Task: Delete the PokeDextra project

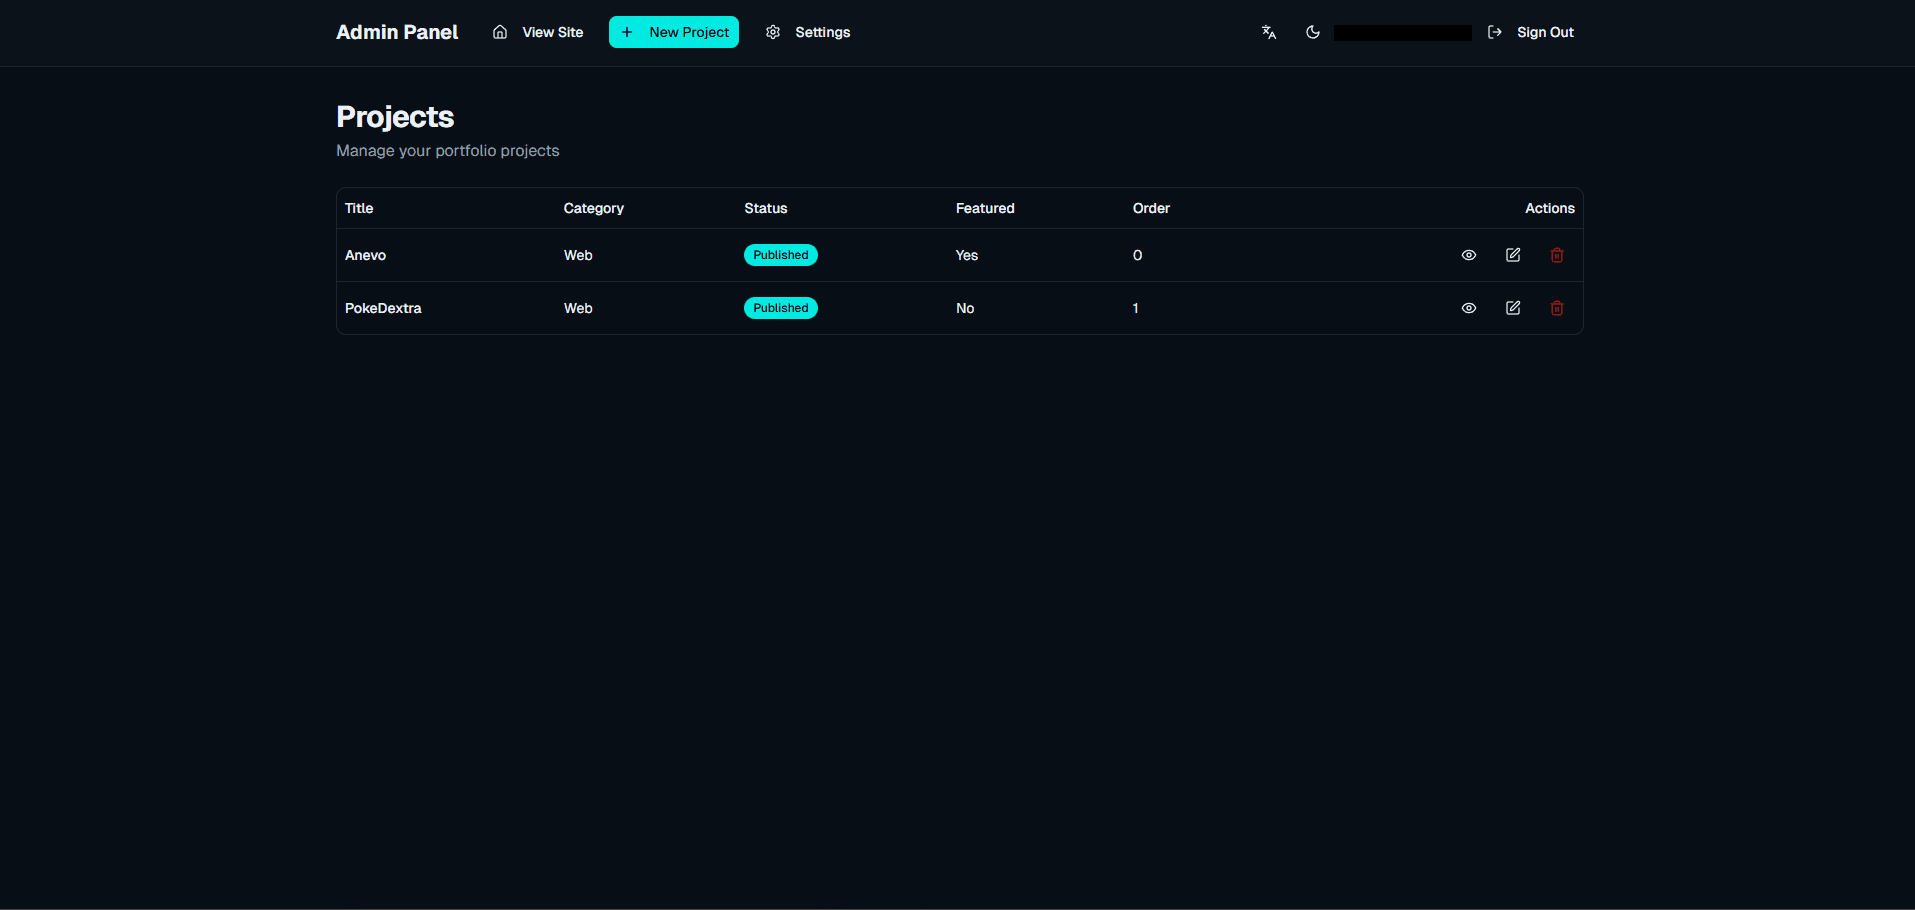Action: 1556,308
